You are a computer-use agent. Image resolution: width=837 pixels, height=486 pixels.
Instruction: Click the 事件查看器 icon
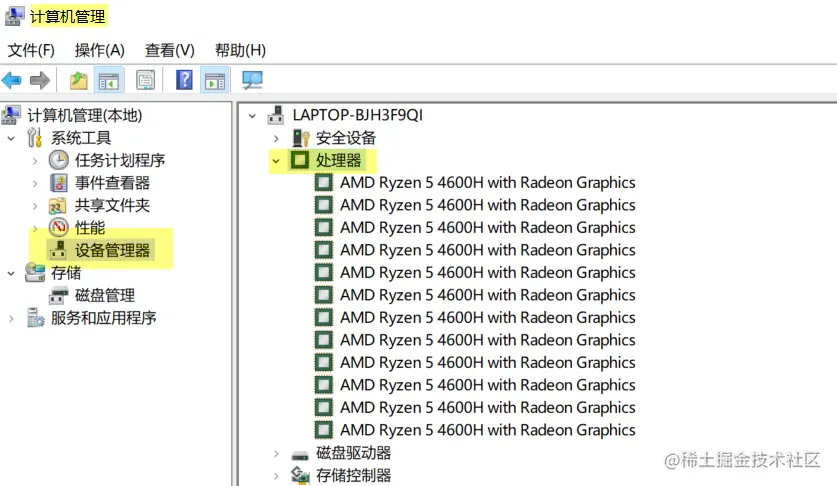tap(59, 183)
